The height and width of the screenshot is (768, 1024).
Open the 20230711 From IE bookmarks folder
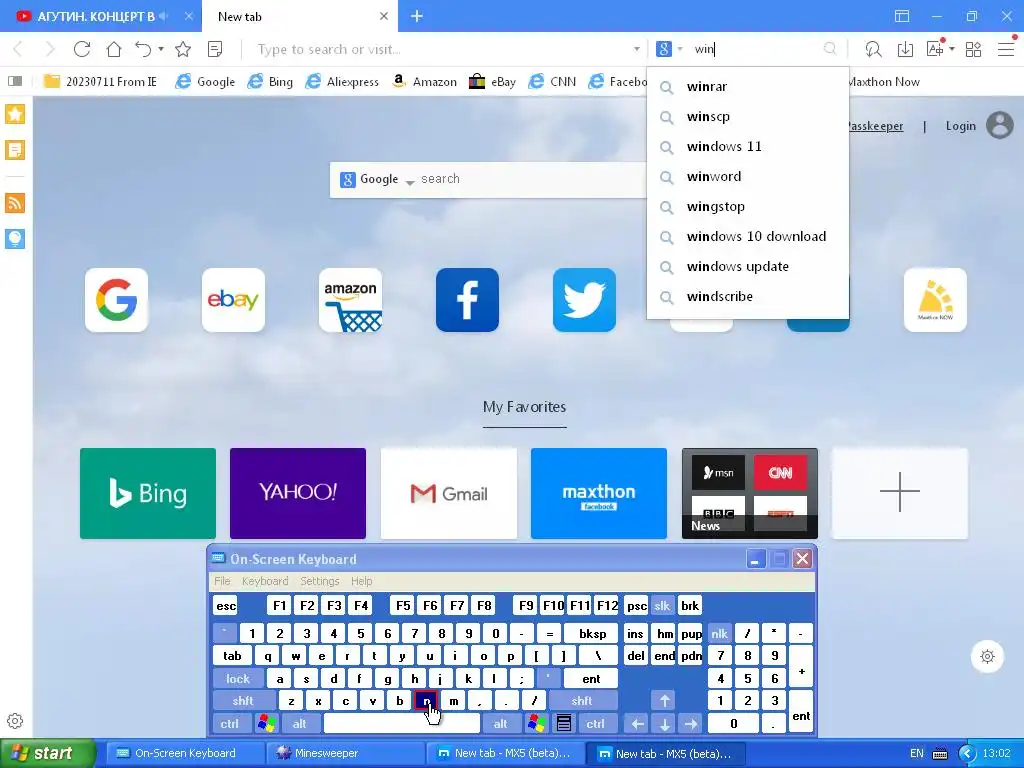click(x=100, y=81)
